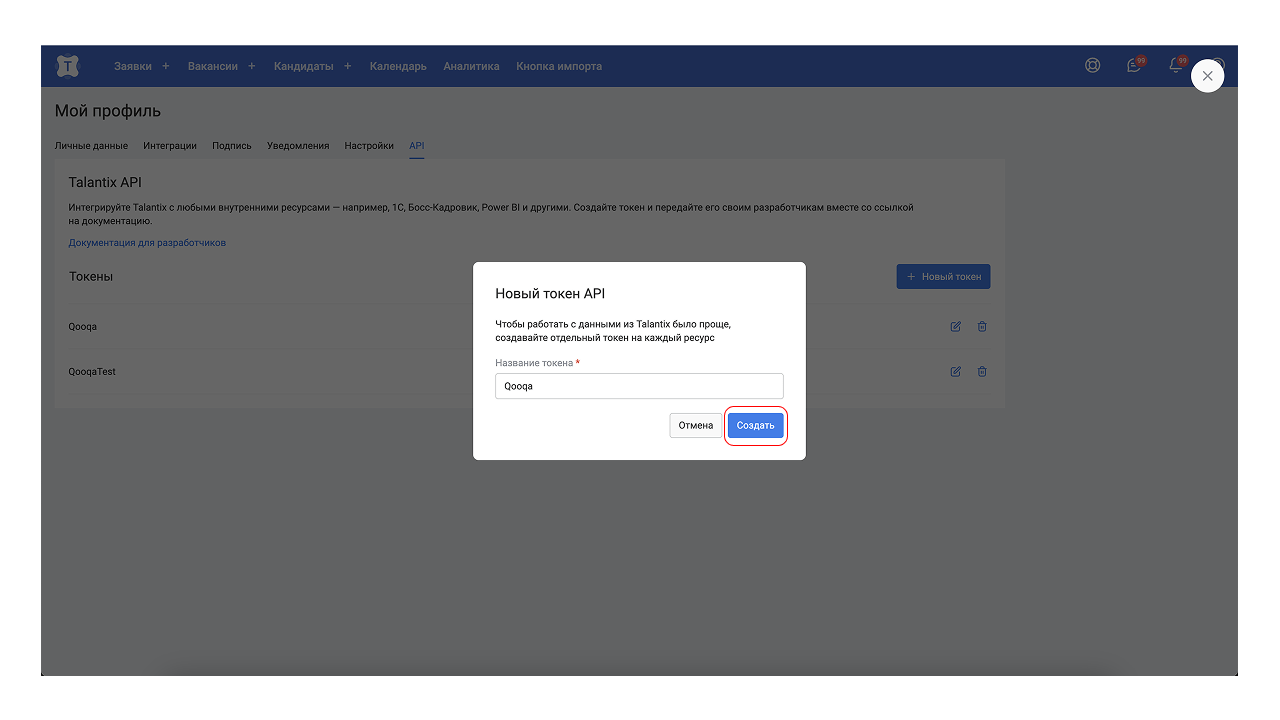Click the Новый токен API dialog title
Image resolution: width=1280 pixels, height=720 pixels.
[550, 294]
